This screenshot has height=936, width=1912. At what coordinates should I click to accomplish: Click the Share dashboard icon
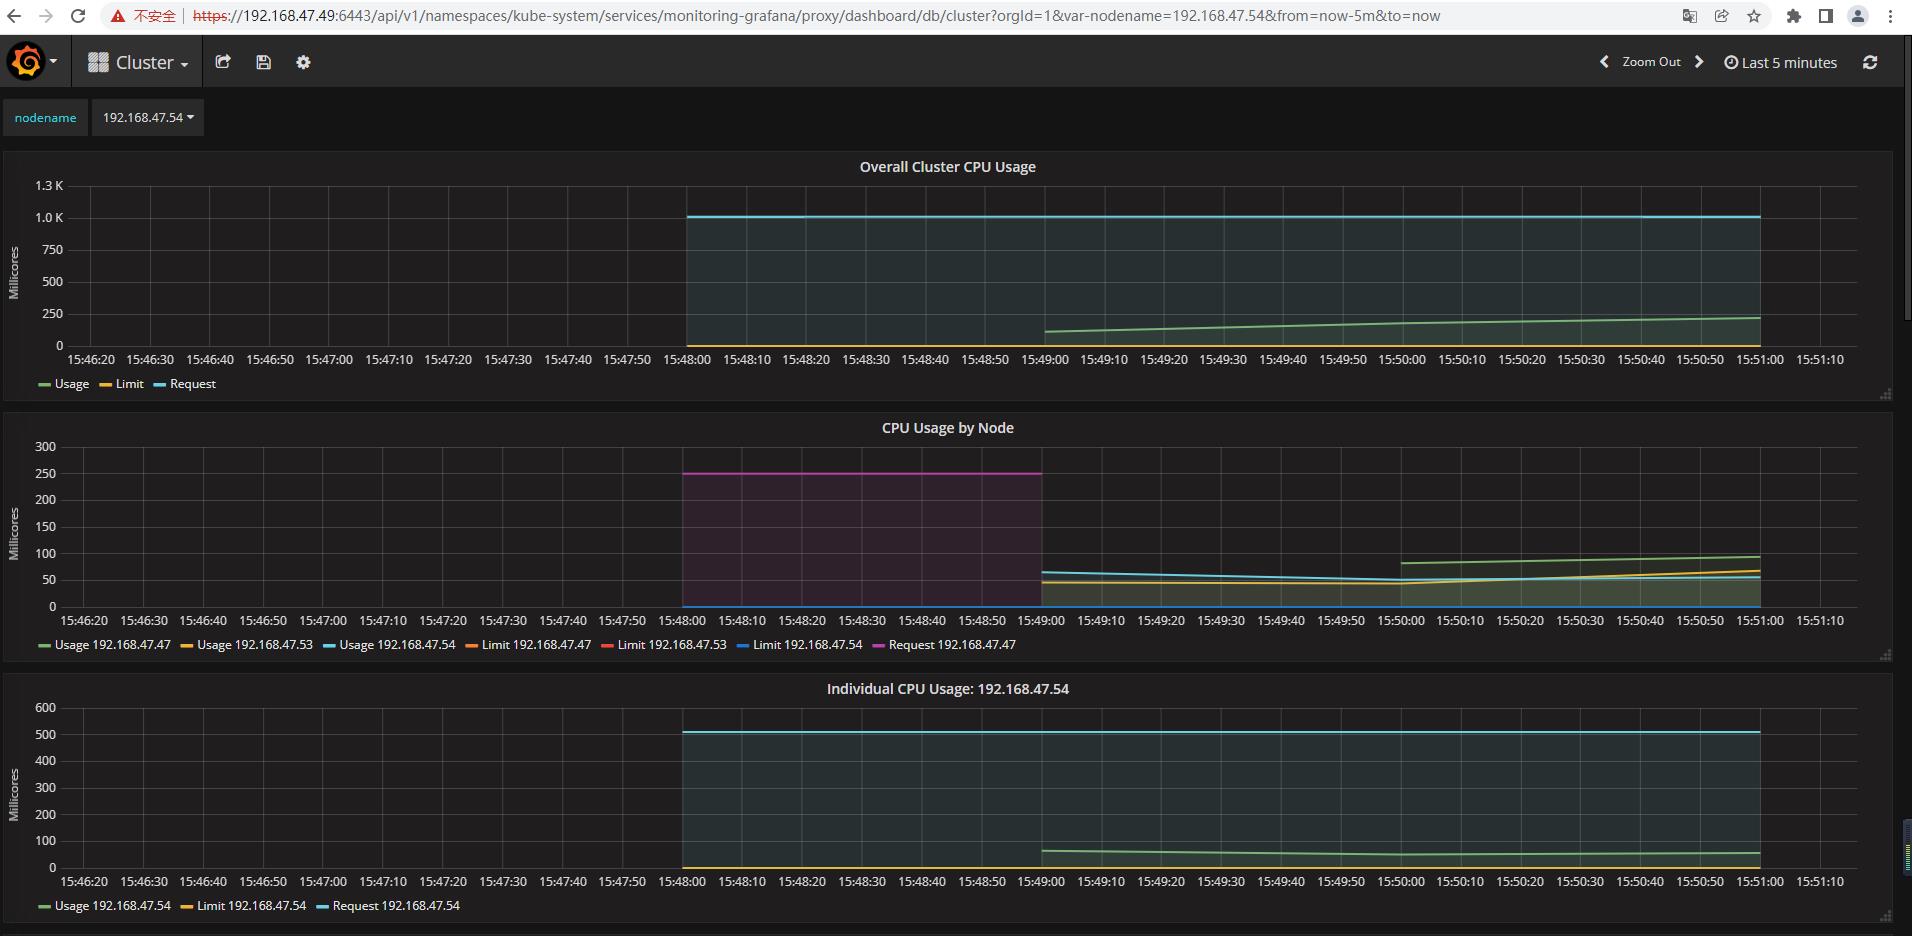pyautogui.click(x=223, y=62)
